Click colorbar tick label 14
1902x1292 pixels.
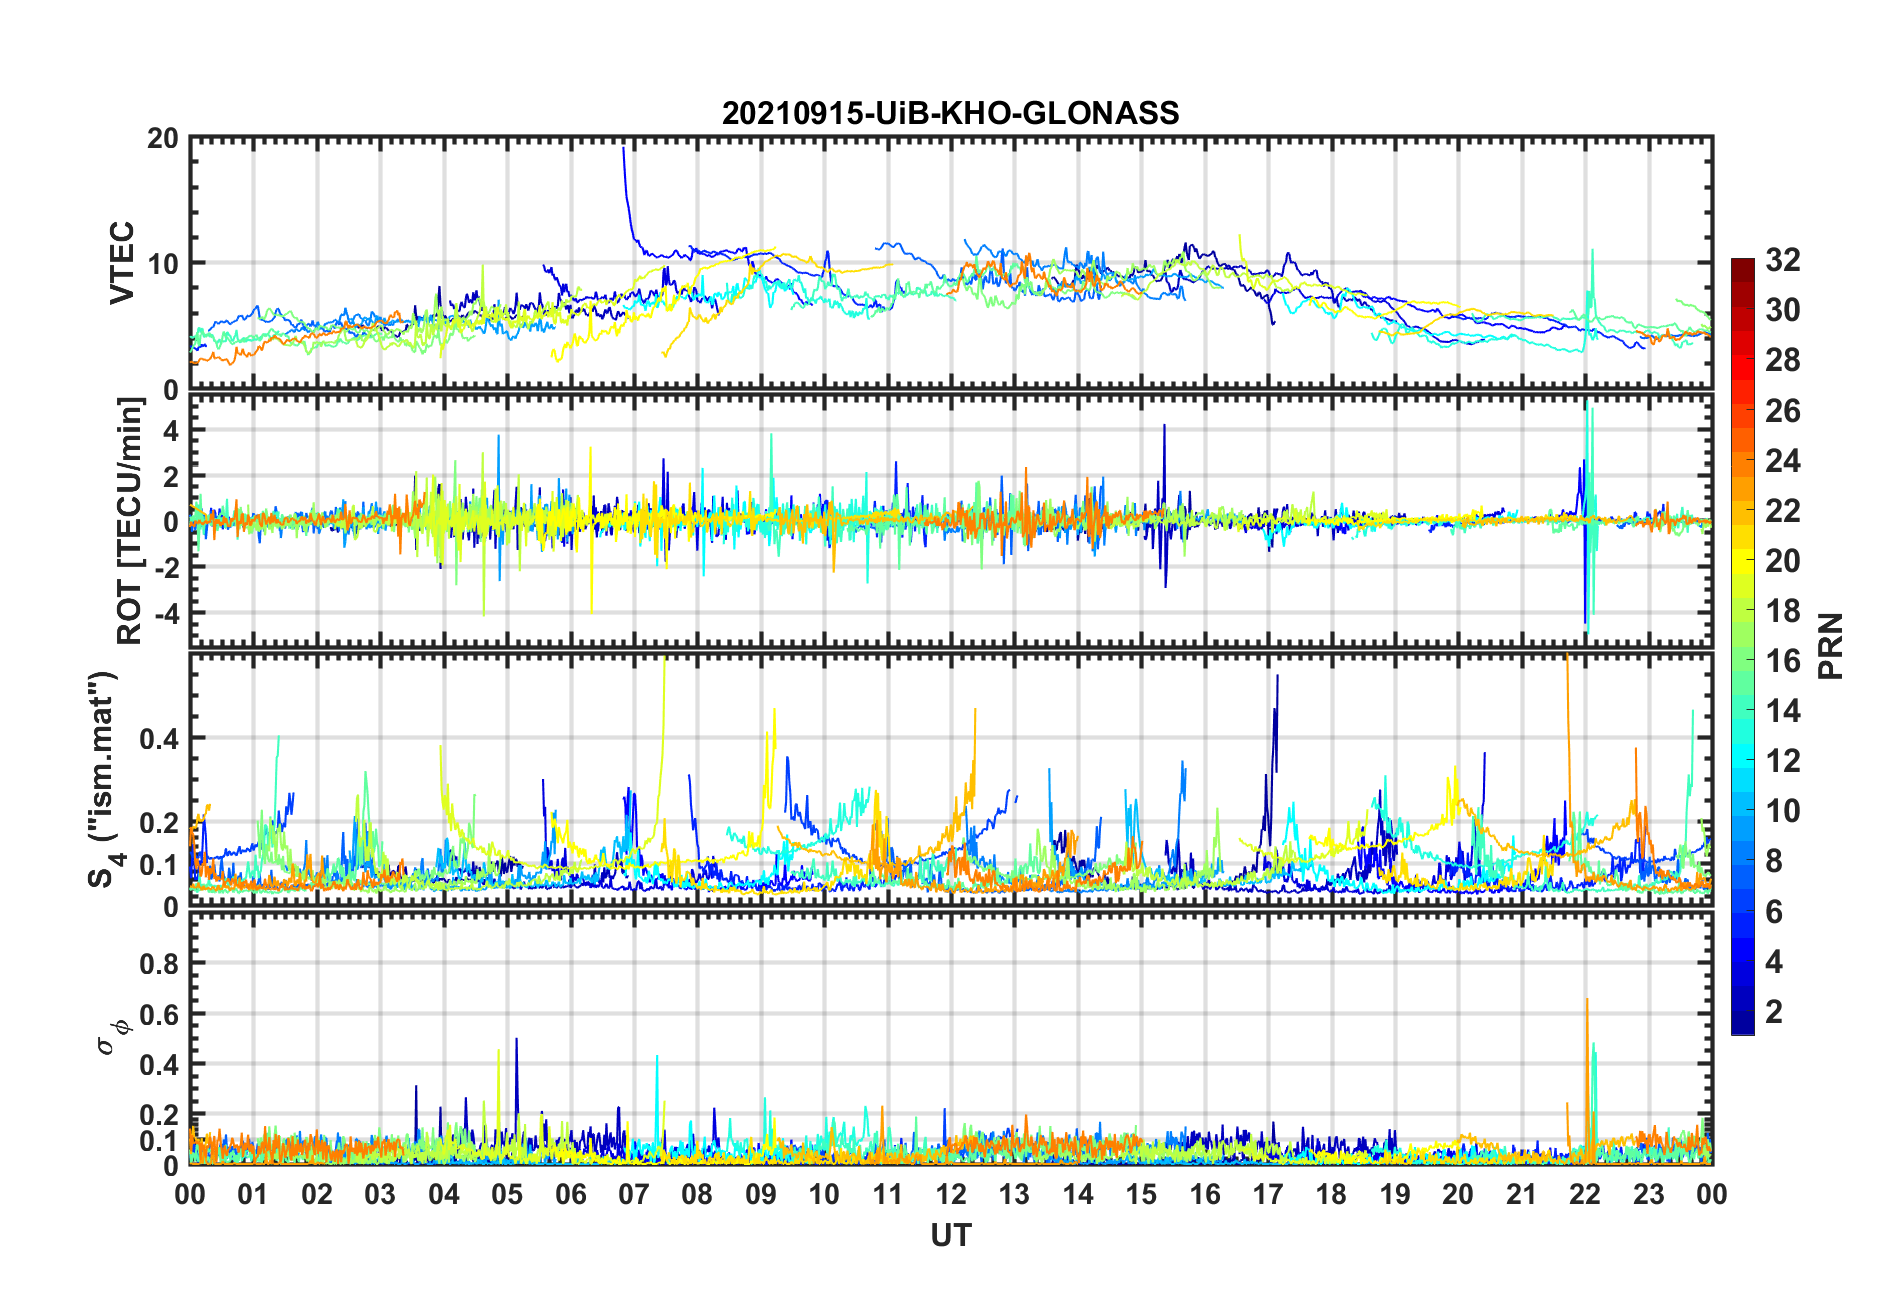pos(1783,711)
